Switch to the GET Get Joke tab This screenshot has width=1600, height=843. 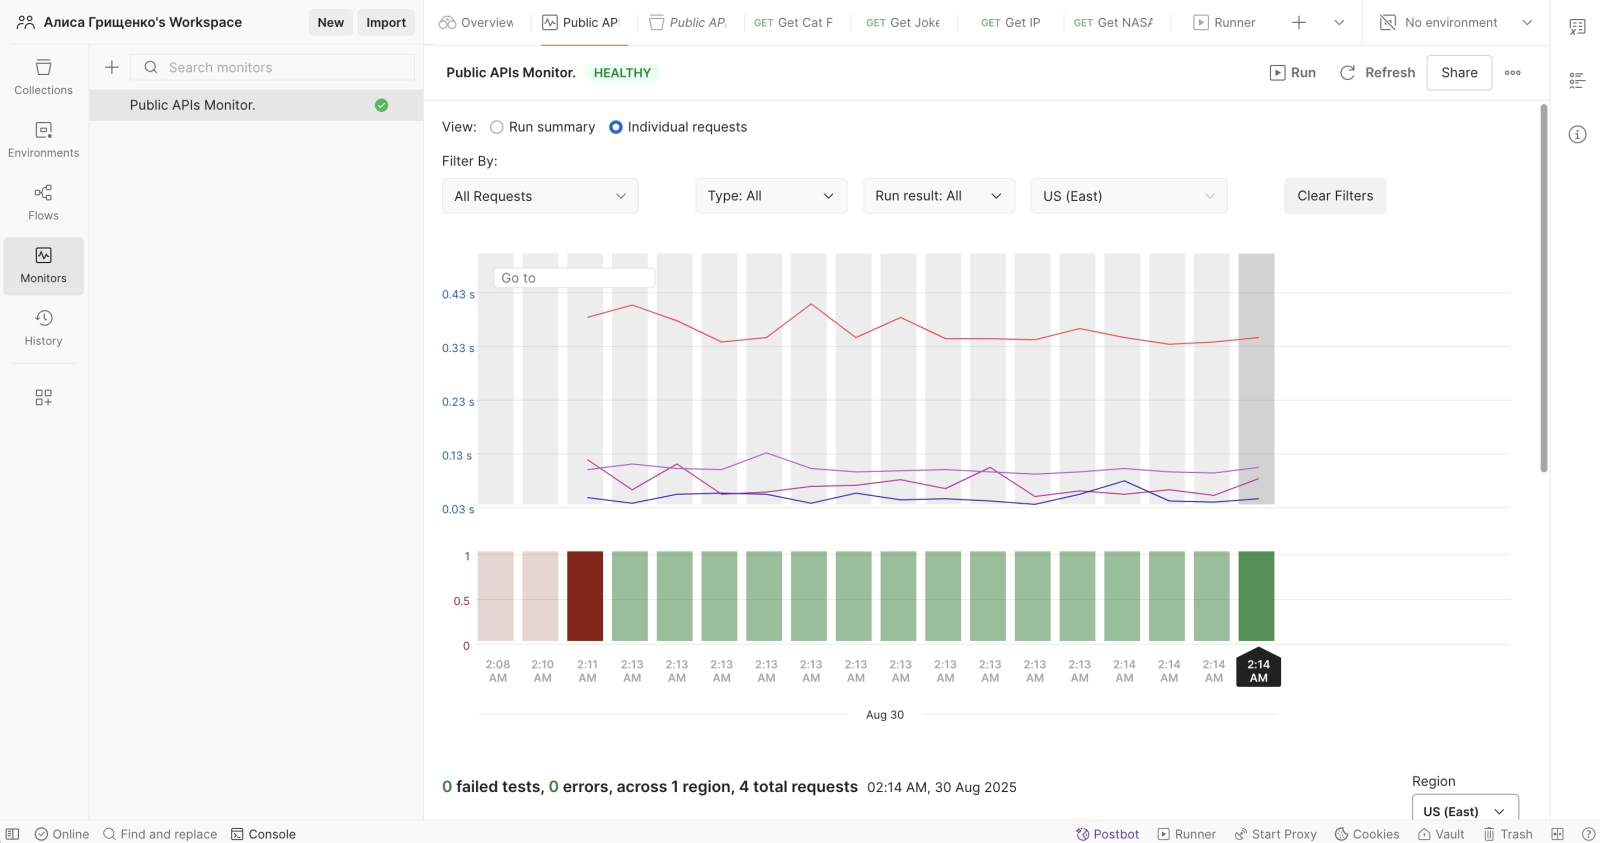pyautogui.click(x=903, y=22)
